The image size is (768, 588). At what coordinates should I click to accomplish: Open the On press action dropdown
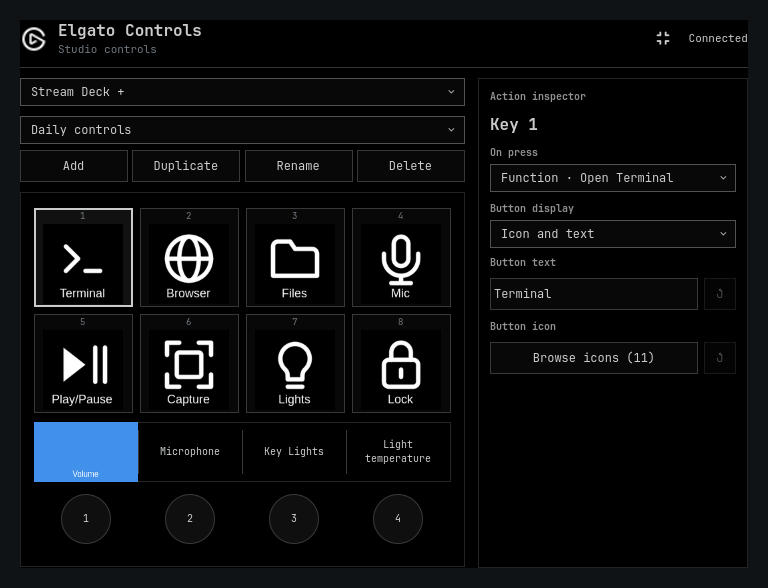pos(613,178)
